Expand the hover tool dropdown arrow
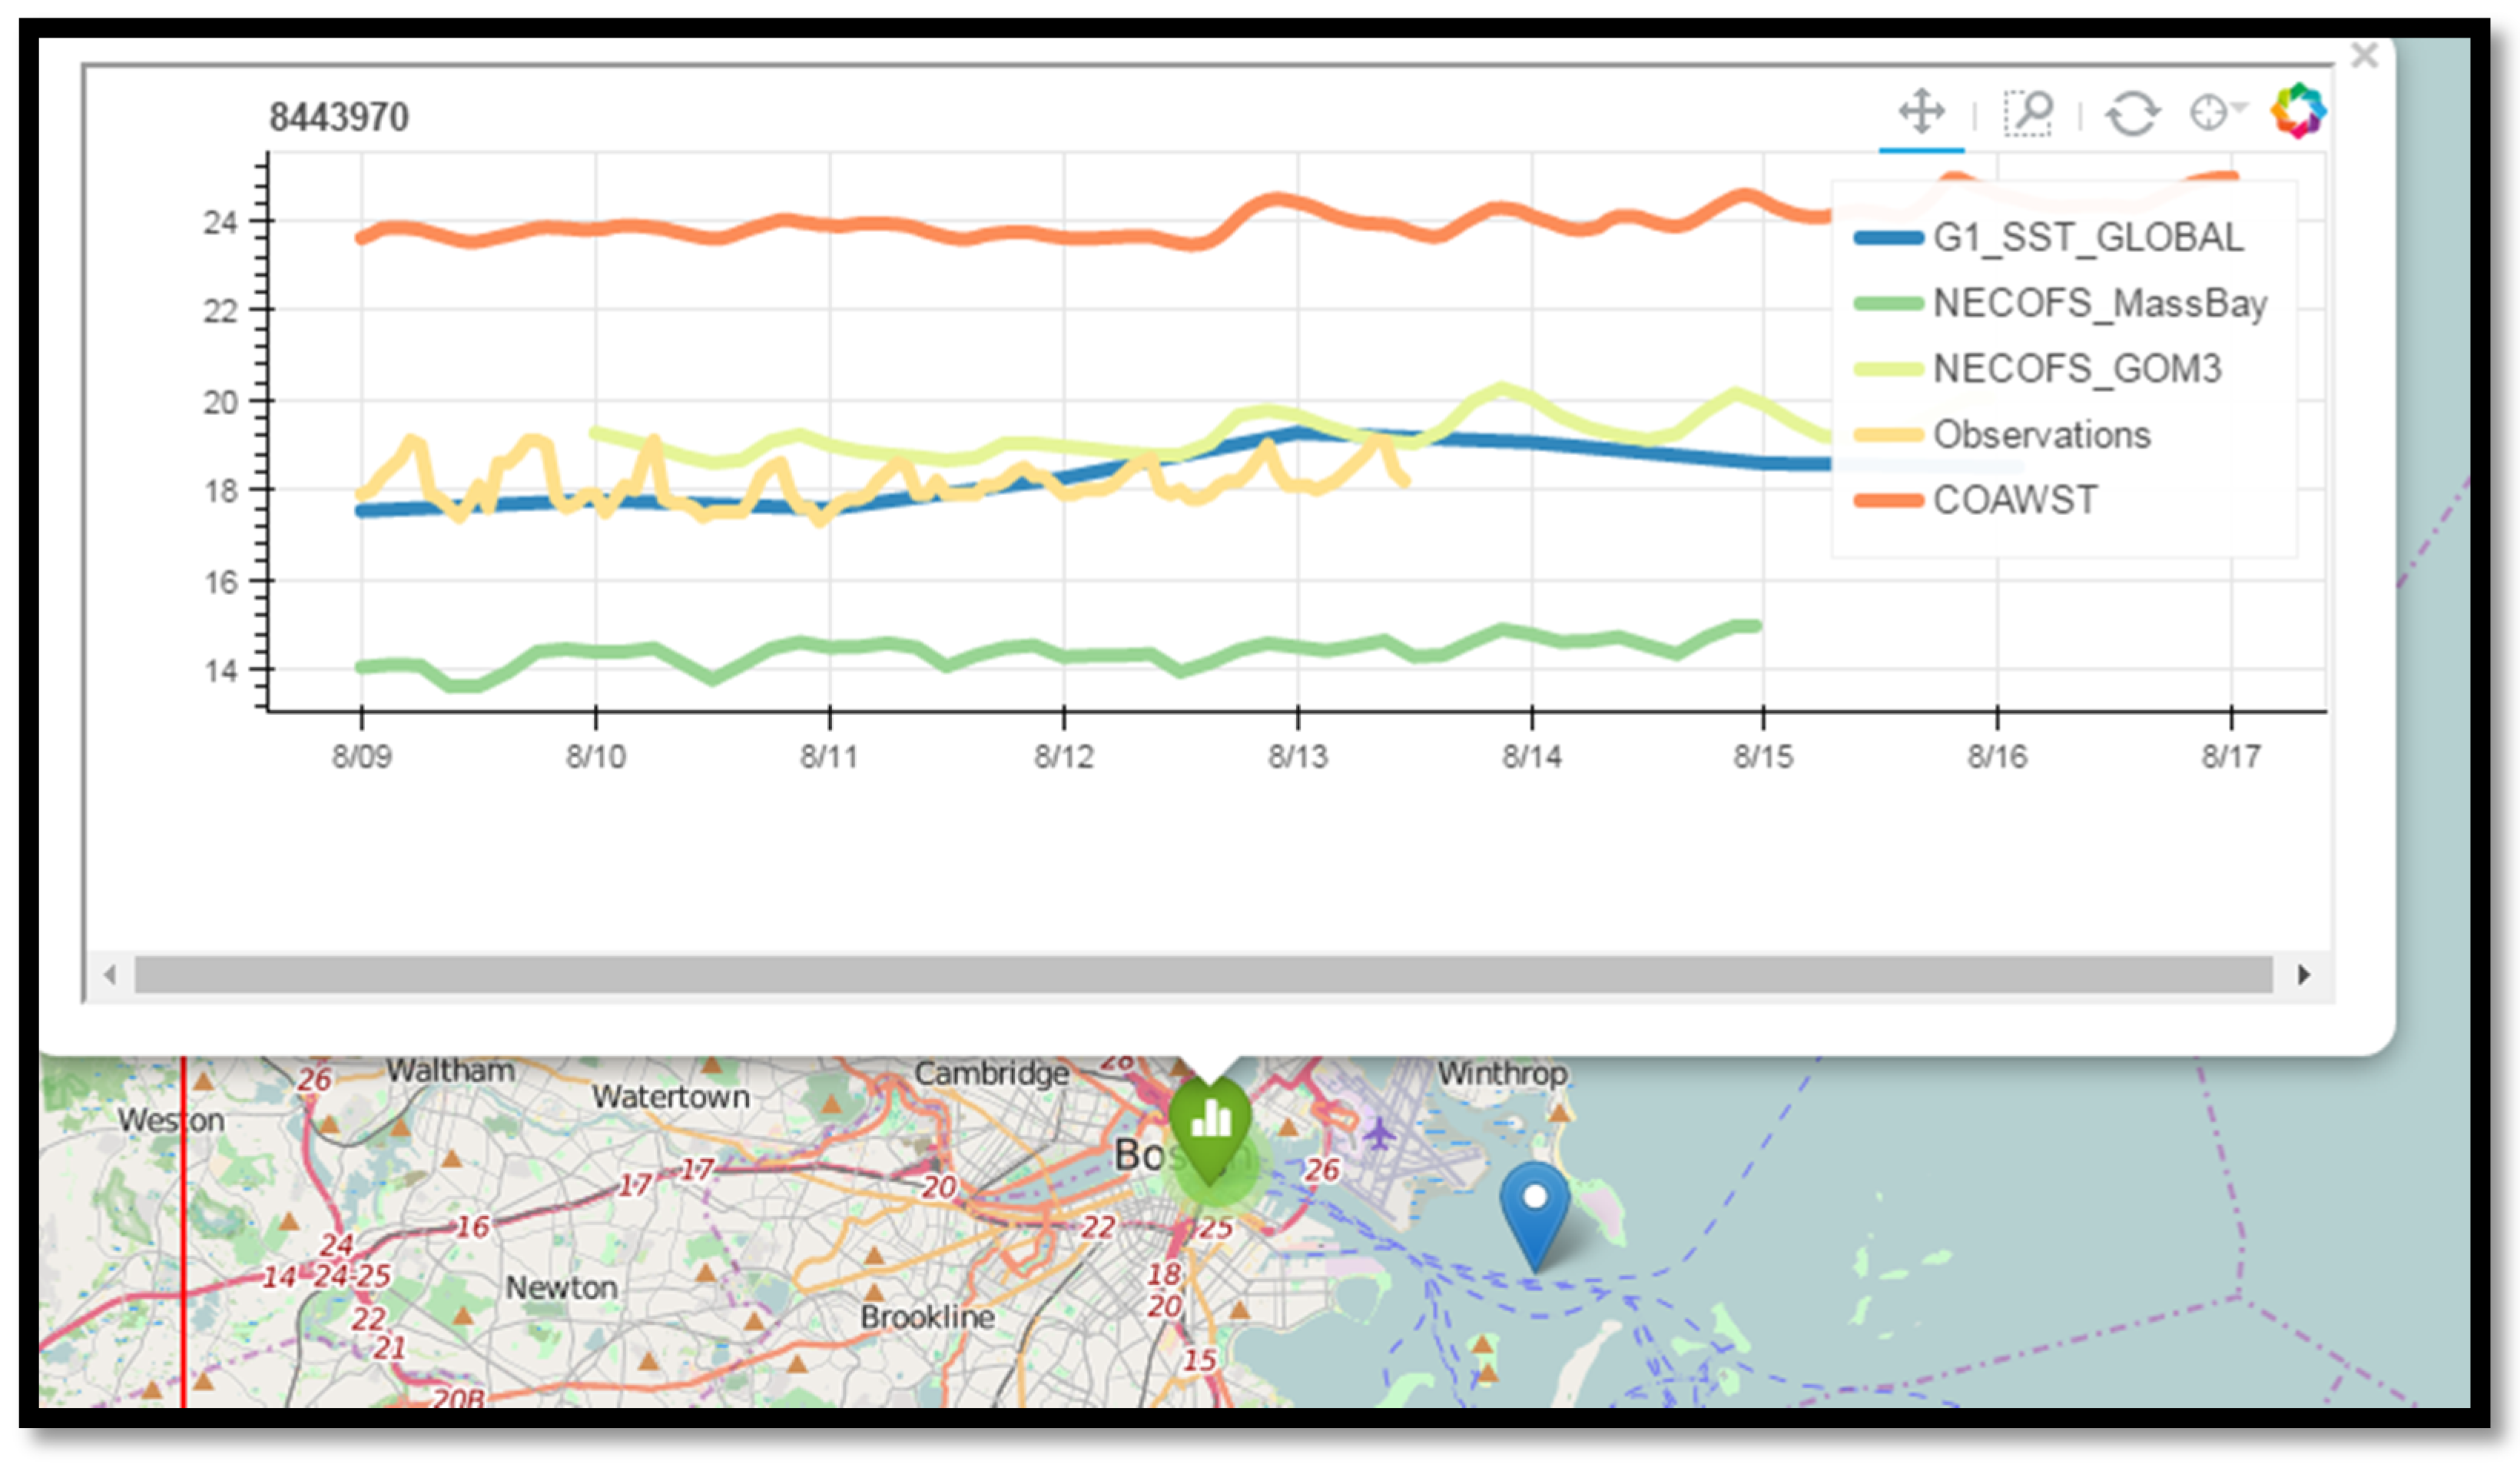Image resolution: width=2520 pixels, height=1471 pixels. (2239, 106)
